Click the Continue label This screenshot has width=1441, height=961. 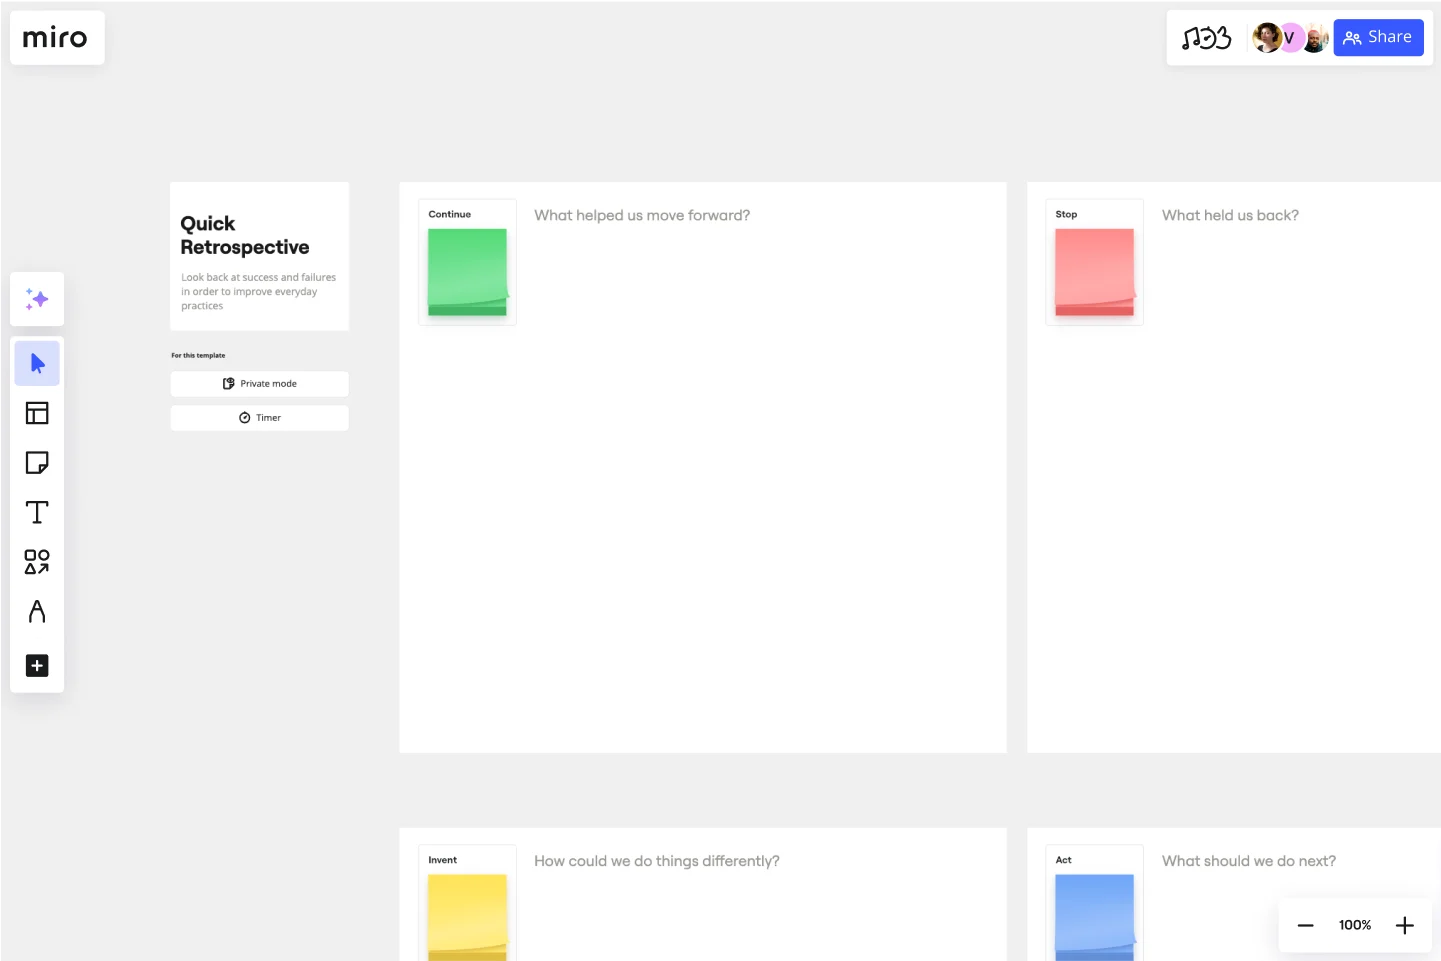click(x=450, y=214)
